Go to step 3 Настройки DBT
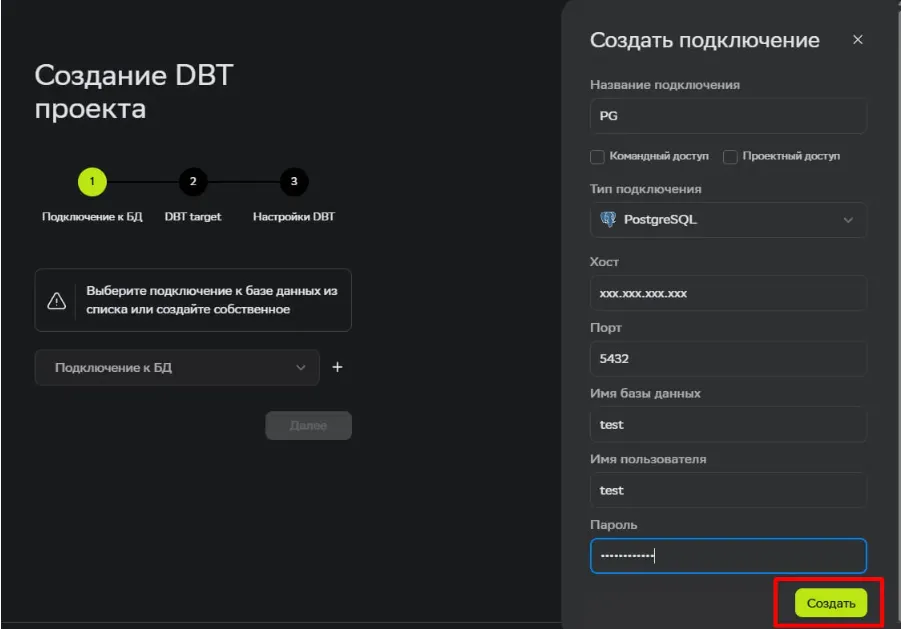Screen dimensions: 901x629 293,182
